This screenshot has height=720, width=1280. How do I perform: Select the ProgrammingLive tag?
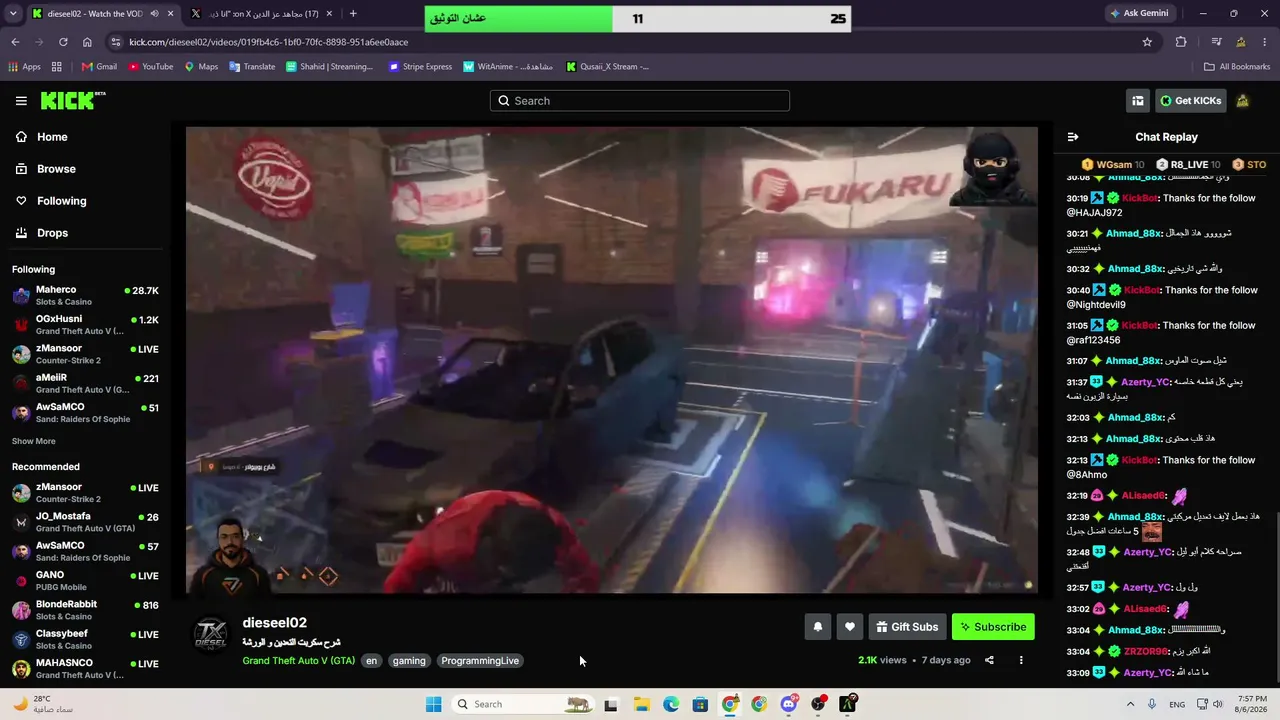coord(480,661)
